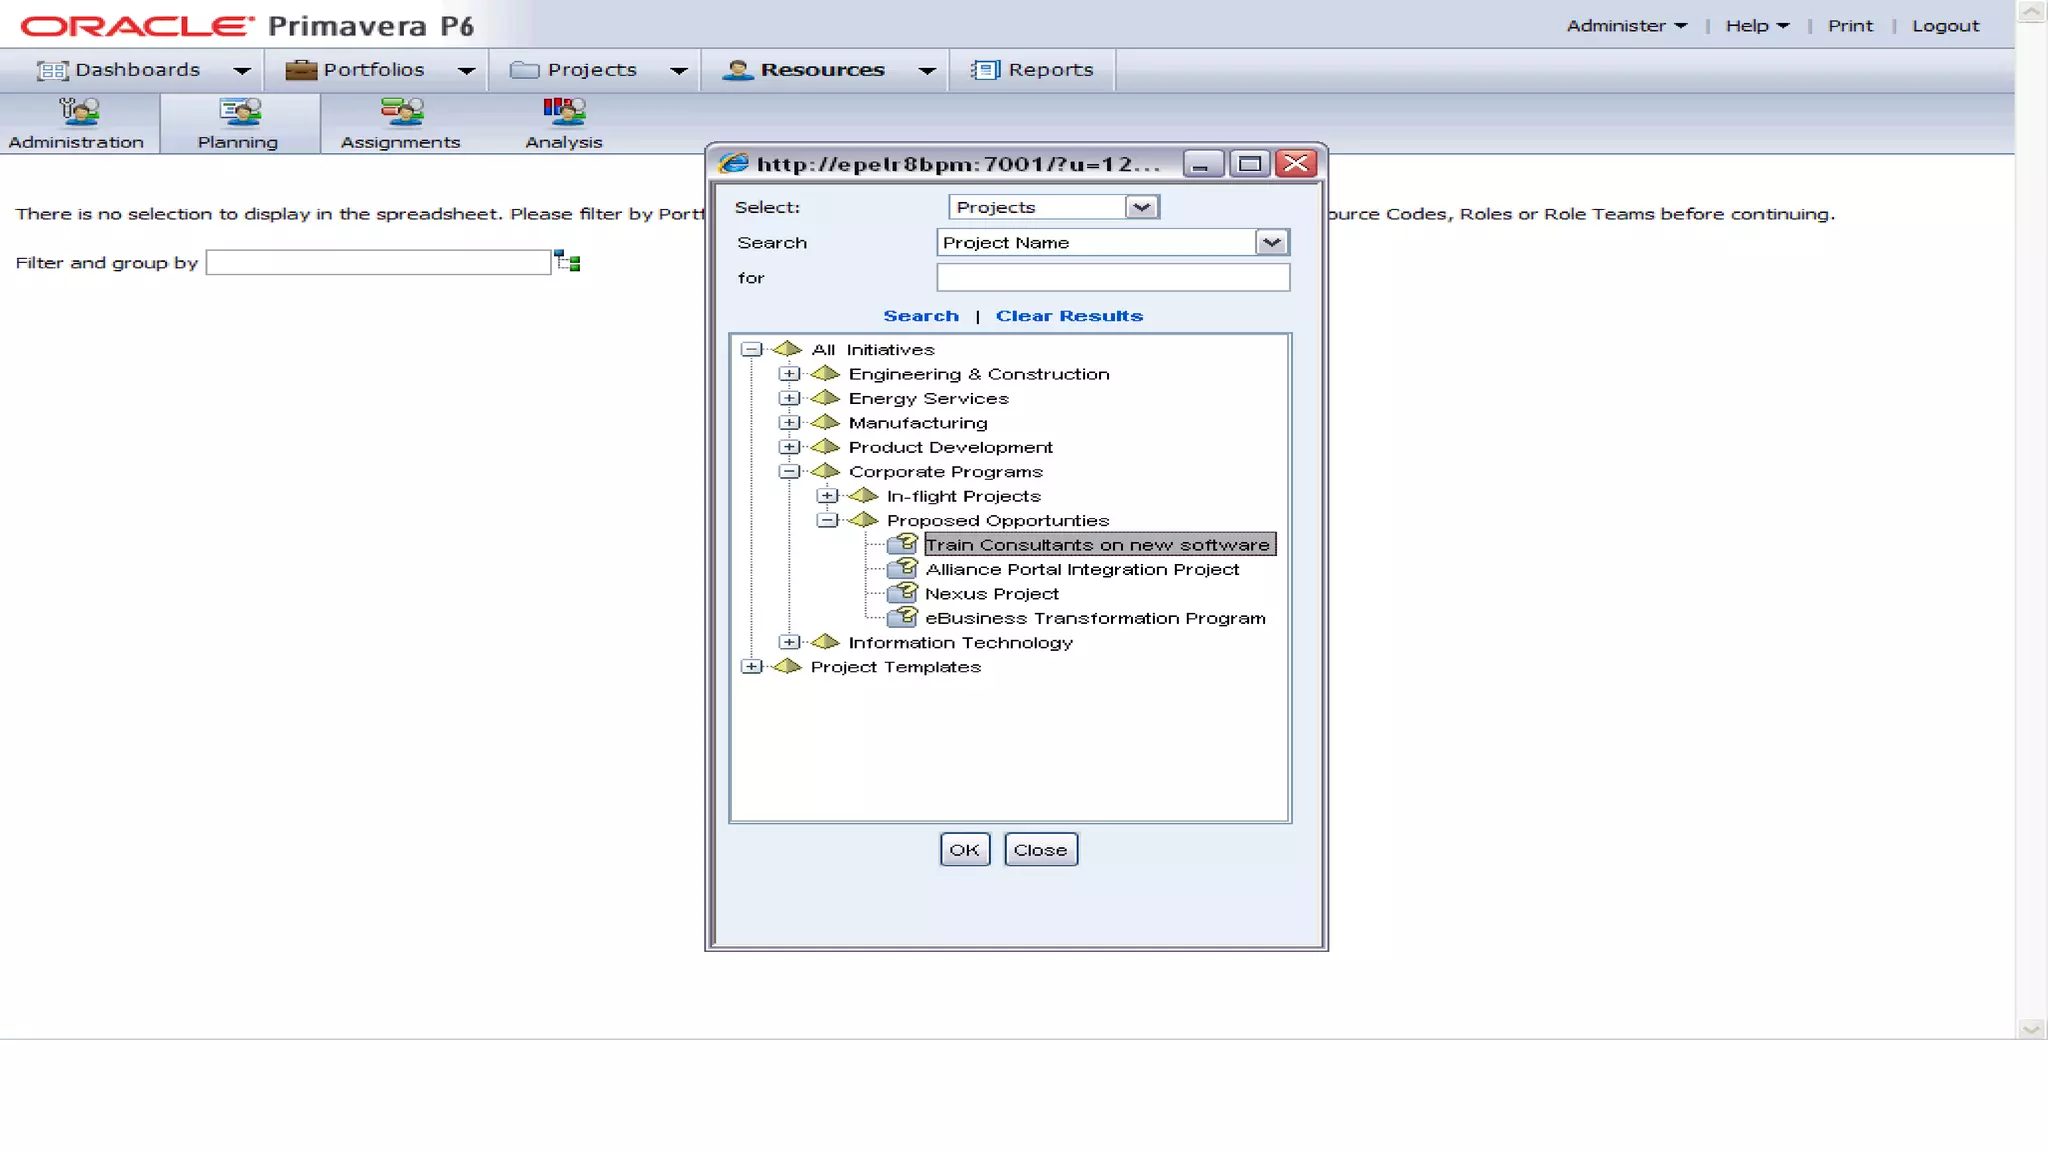This screenshot has width=2048, height=1152.
Task: Click the Print link
Action: (1850, 26)
